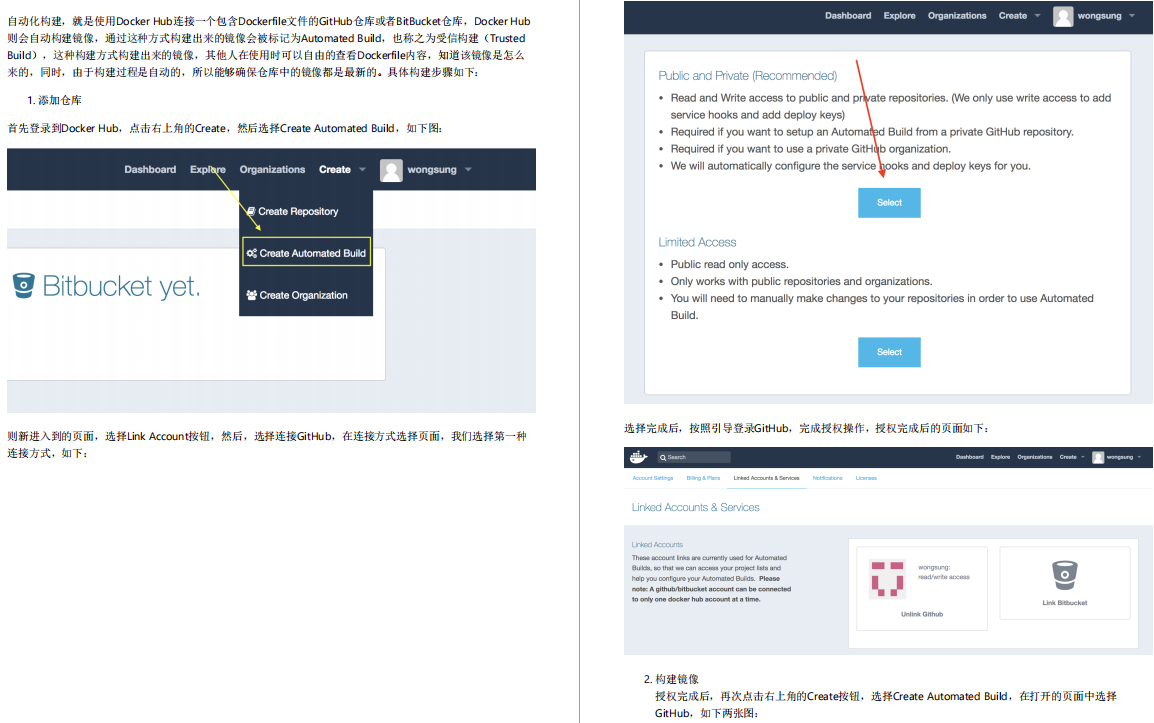Open Organizations on Linked Accounts page navbar
The height and width of the screenshot is (723, 1154).
[1035, 457]
